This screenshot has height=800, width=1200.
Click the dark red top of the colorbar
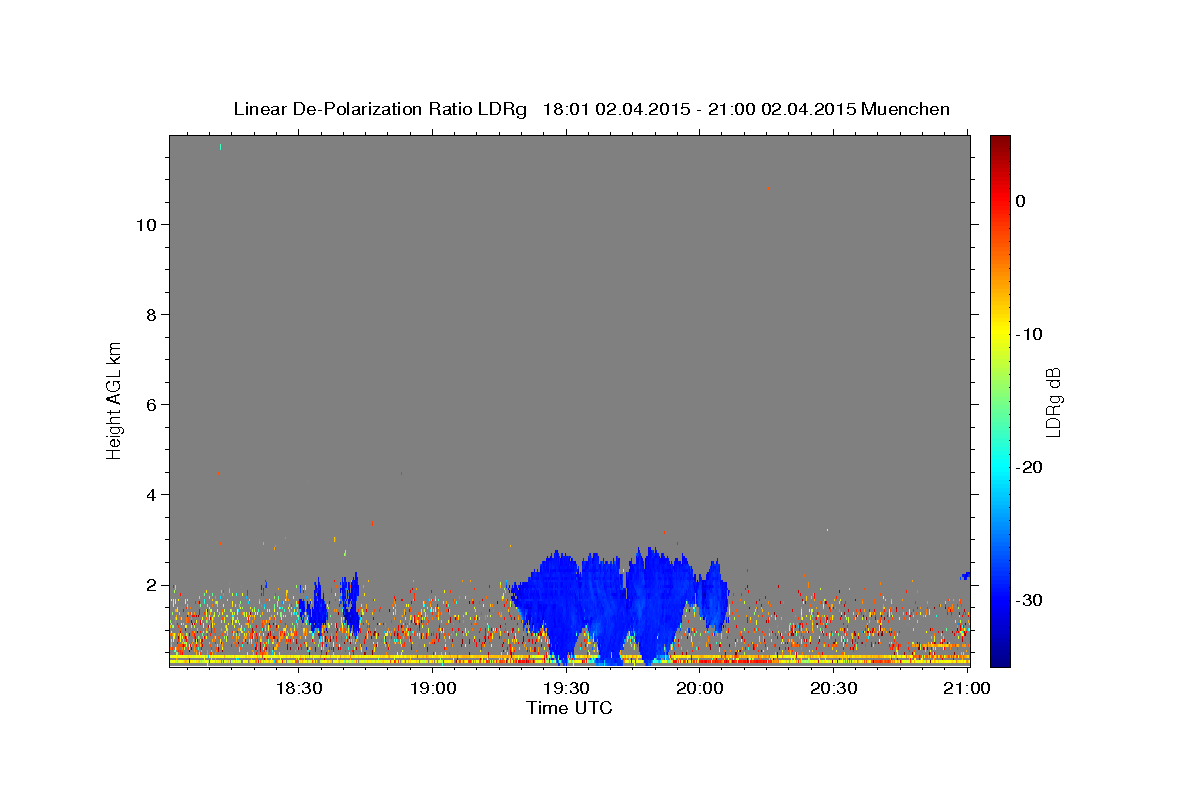[x=1000, y=145]
